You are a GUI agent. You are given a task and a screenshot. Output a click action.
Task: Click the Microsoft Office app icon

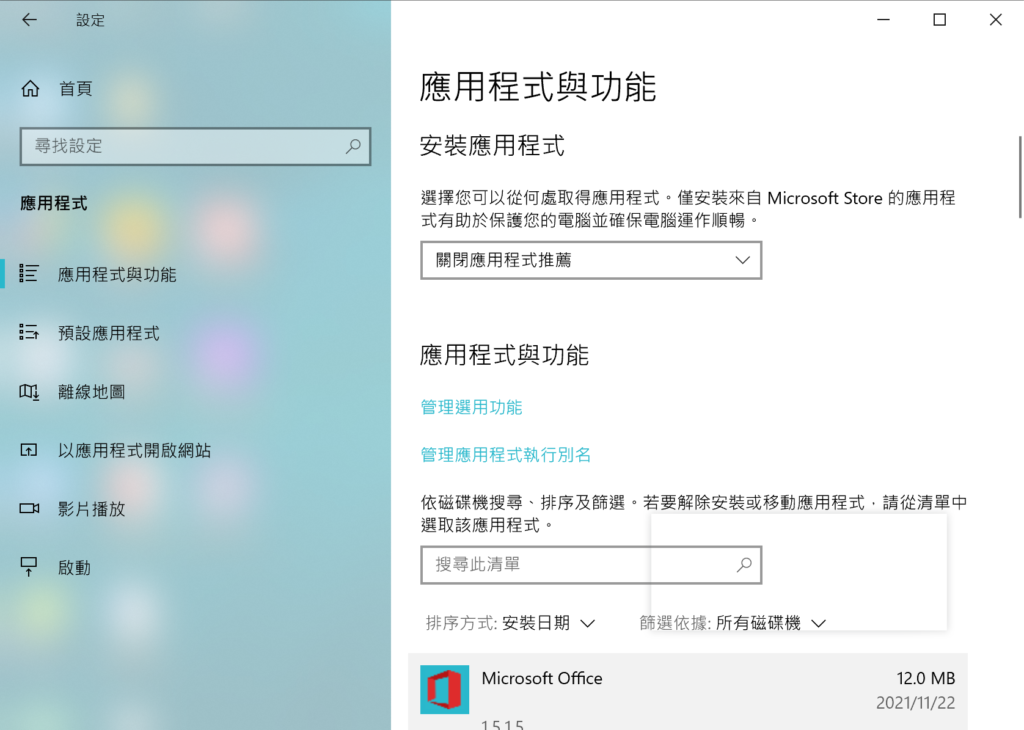point(444,690)
